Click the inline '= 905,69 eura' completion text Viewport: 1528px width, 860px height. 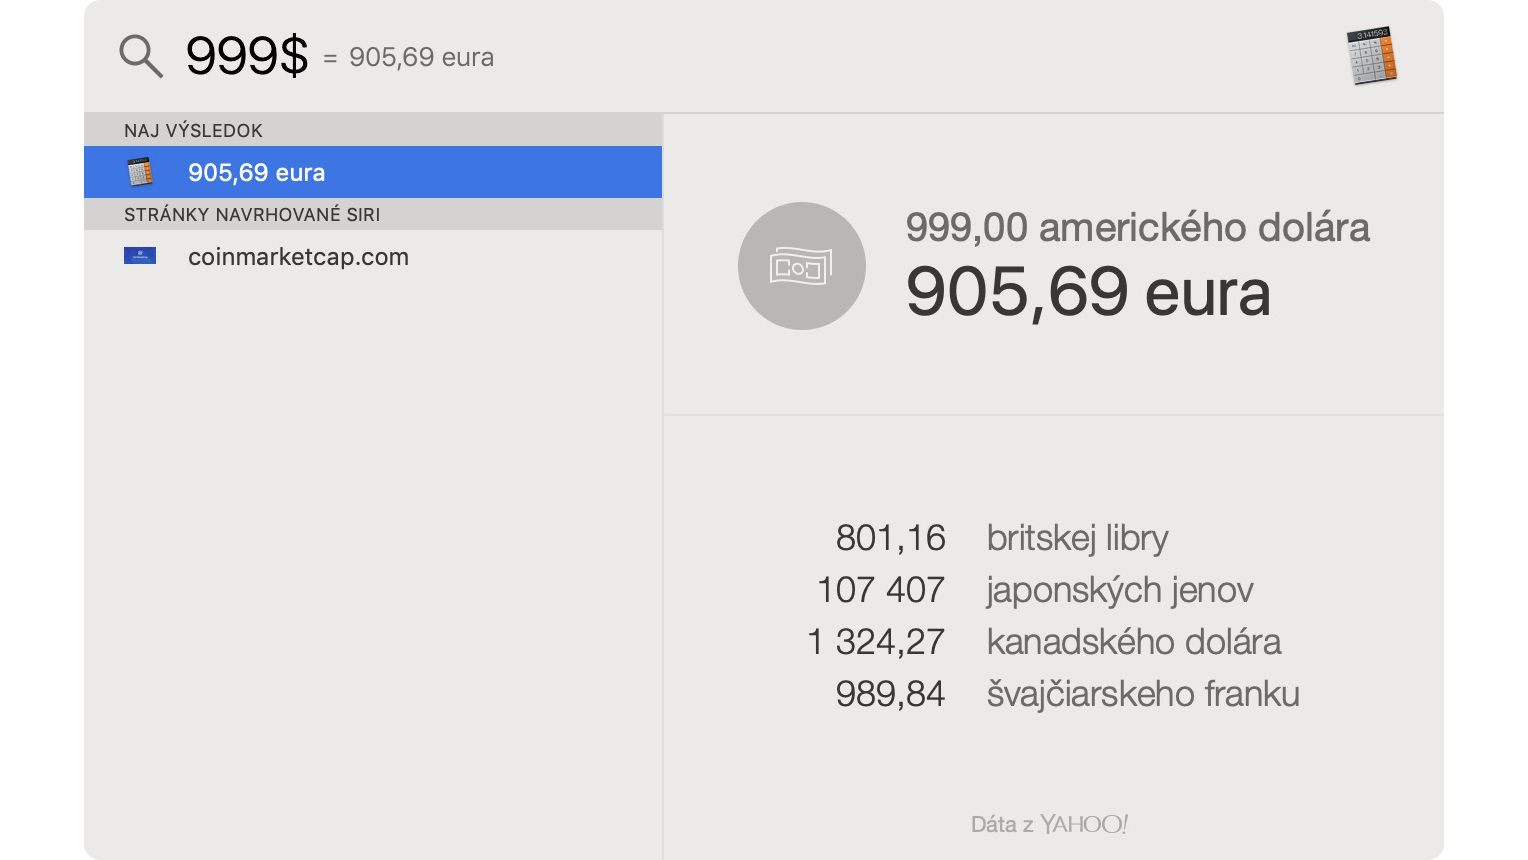point(408,57)
